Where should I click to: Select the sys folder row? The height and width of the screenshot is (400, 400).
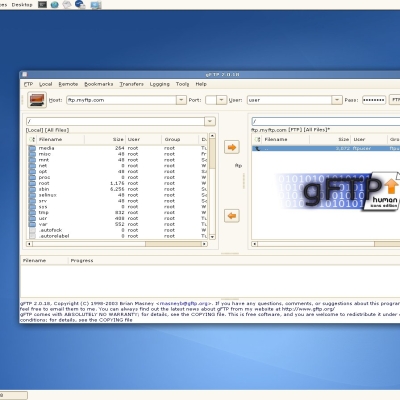(118, 207)
